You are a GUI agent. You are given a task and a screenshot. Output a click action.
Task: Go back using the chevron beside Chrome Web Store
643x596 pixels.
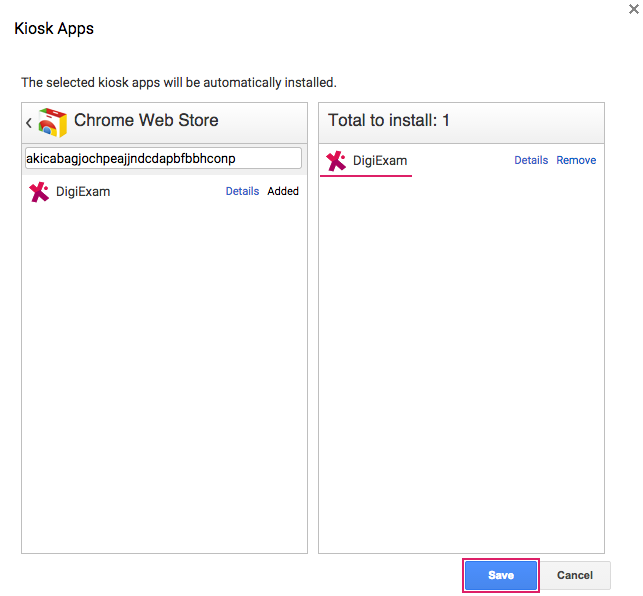29,122
